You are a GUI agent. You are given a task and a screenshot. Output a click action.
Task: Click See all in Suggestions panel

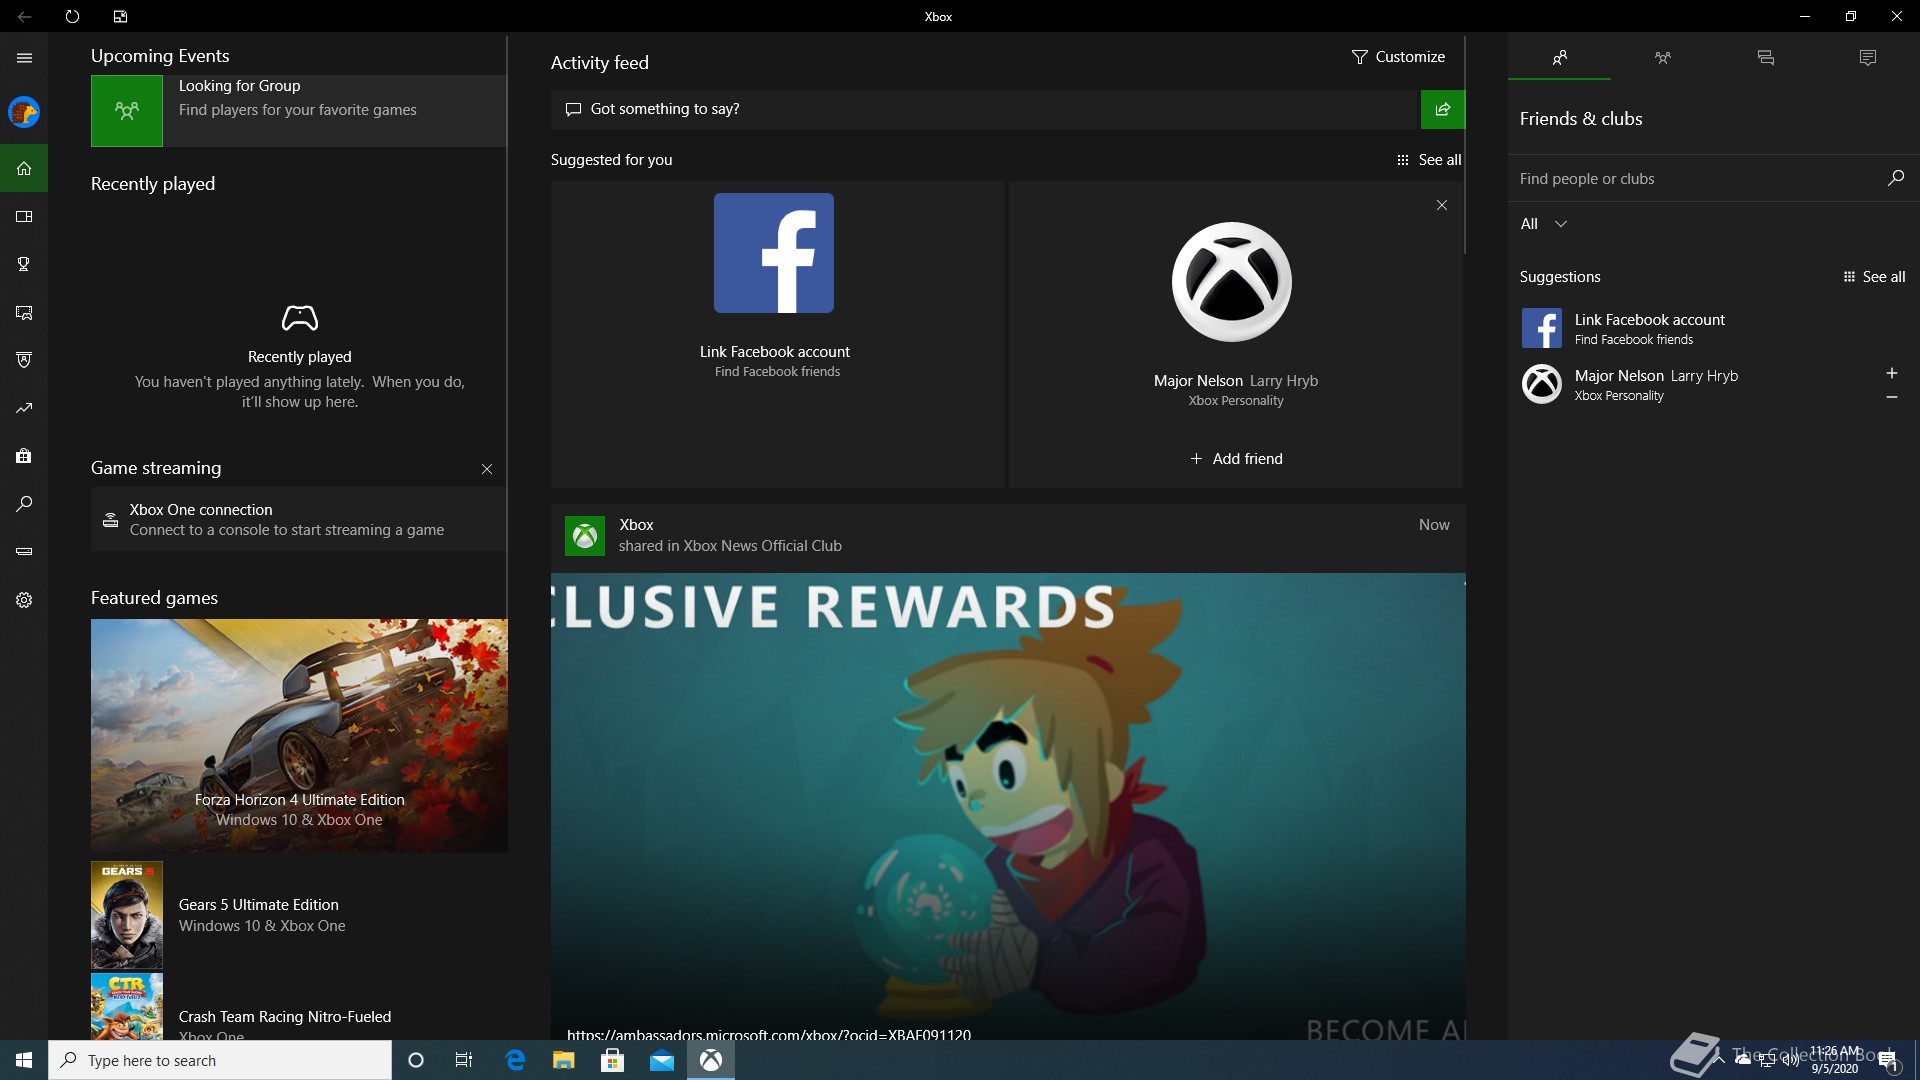pos(1874,277)
